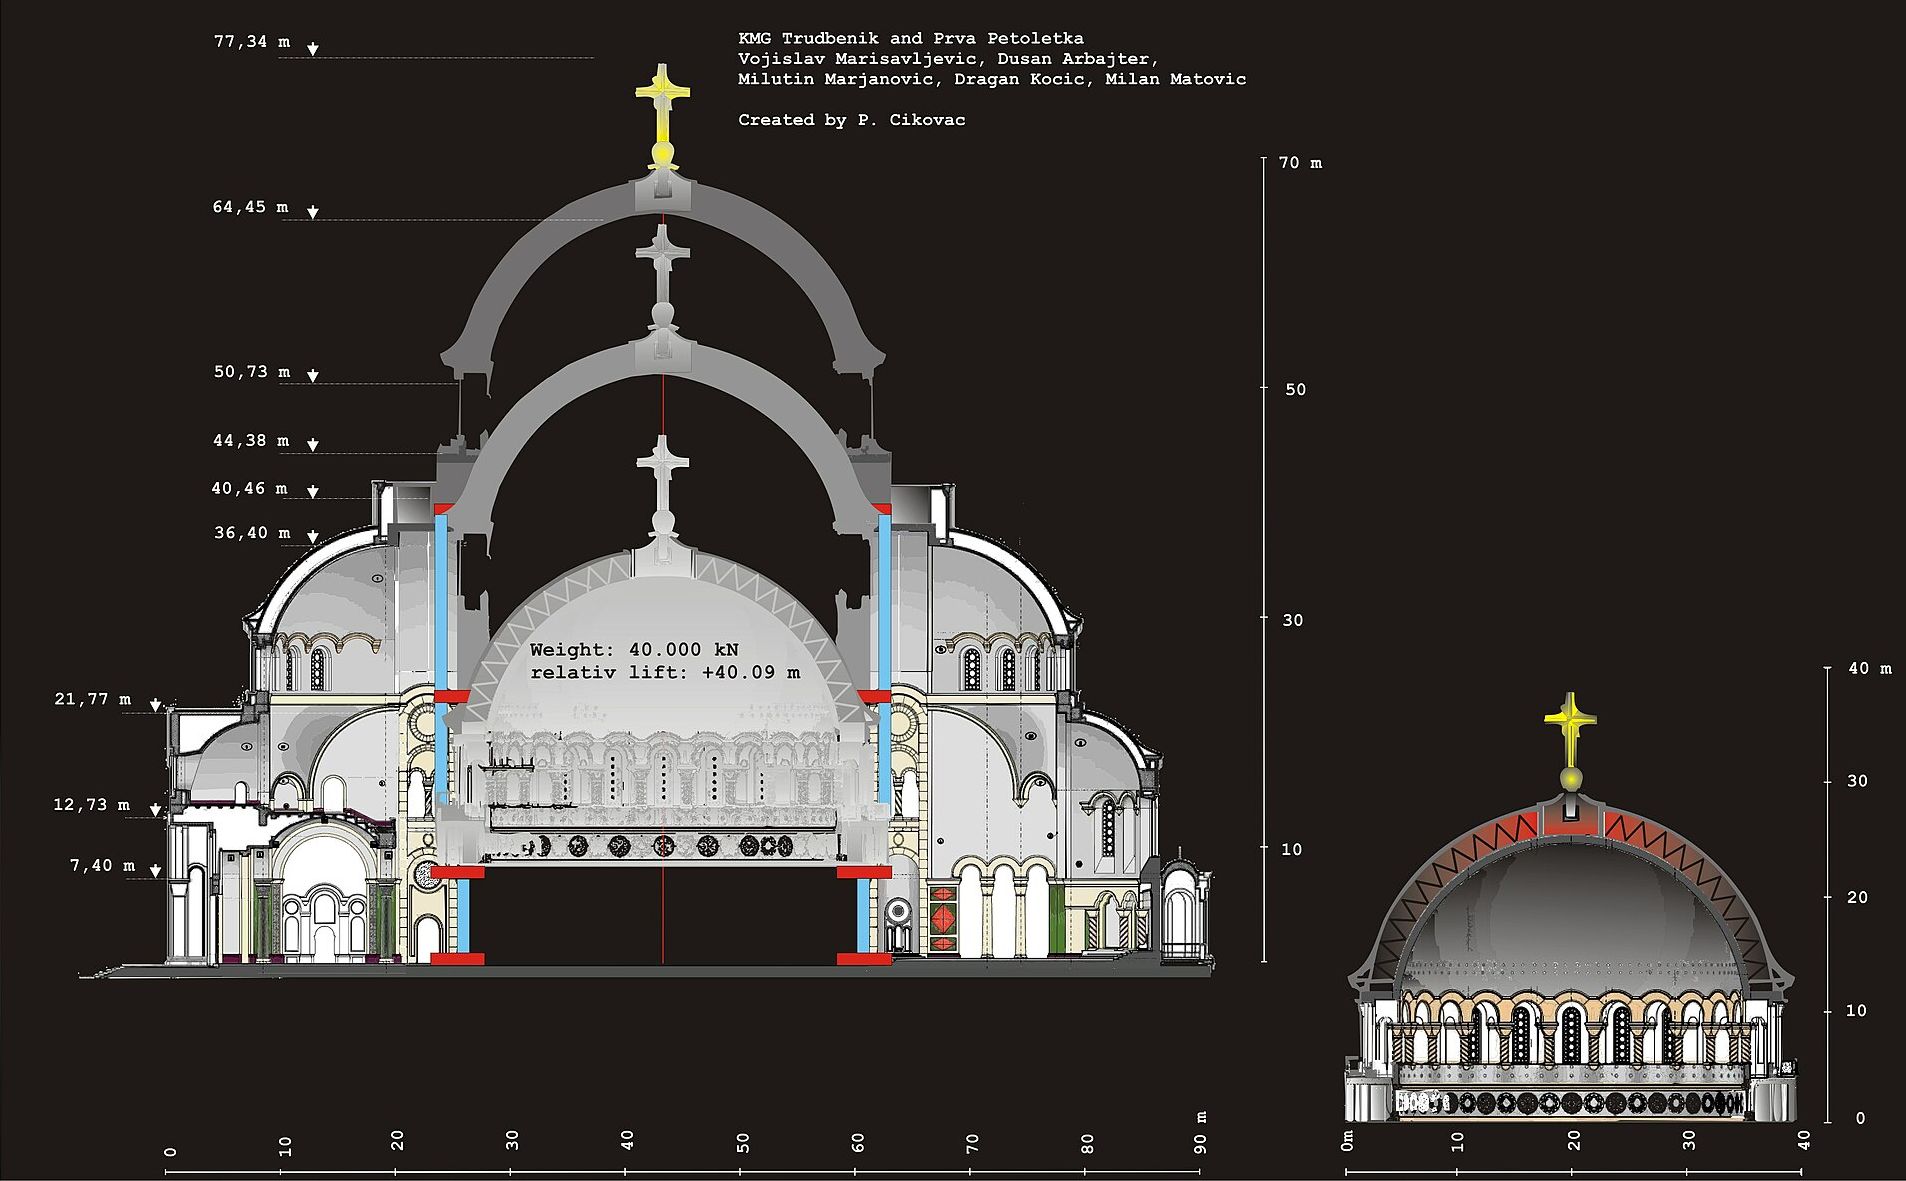Click the '70 m' mark on vertical scale

coord(1299,163)
